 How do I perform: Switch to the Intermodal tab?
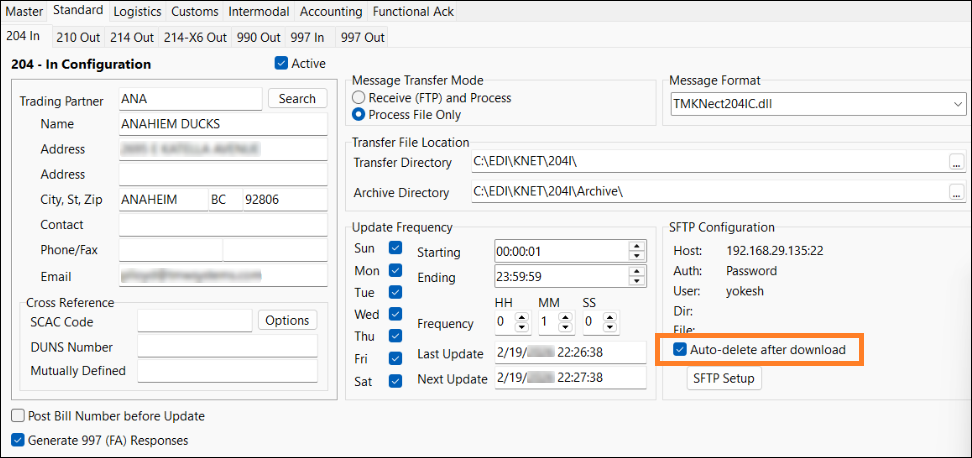(x=258, y=11)
